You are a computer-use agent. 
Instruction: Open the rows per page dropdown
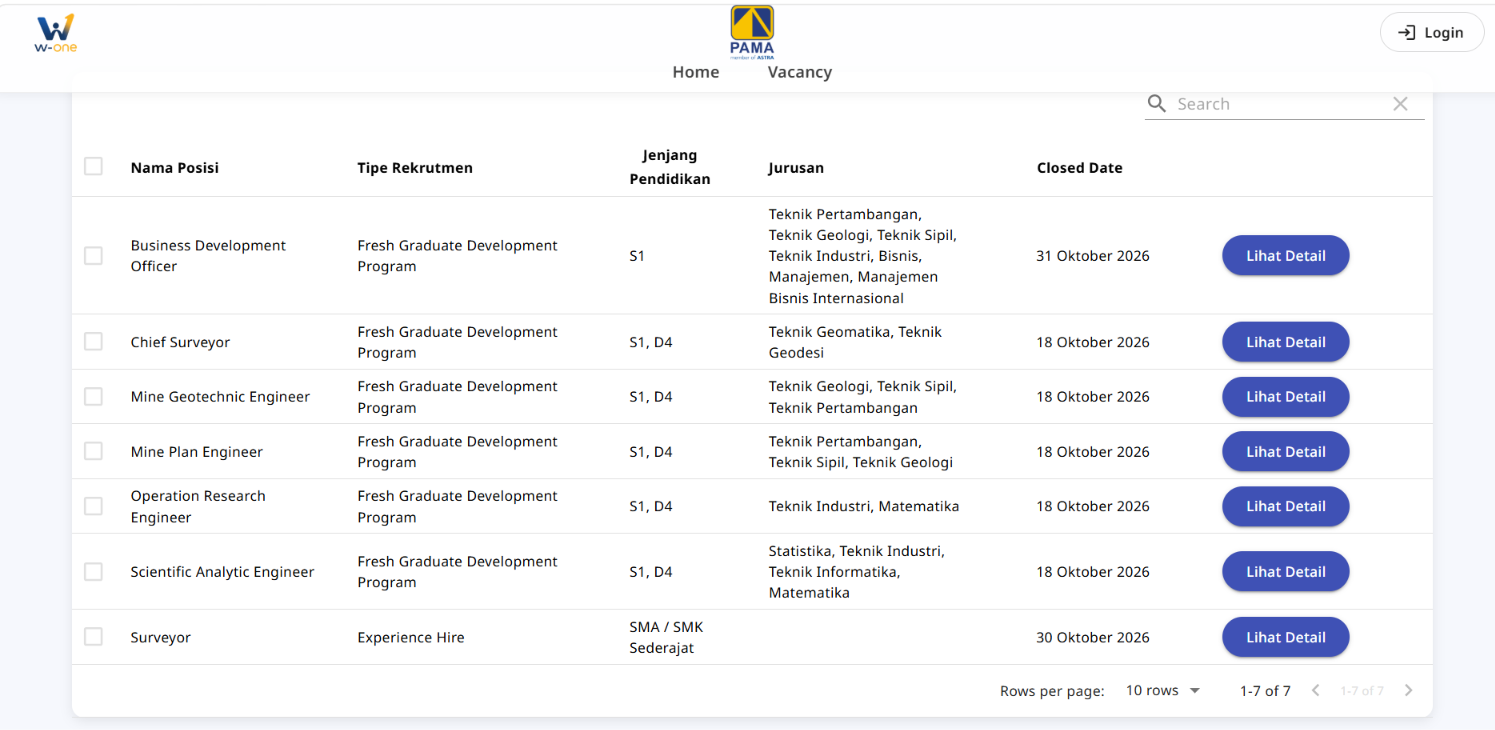pyautogui.click(x=1162, y=691)
